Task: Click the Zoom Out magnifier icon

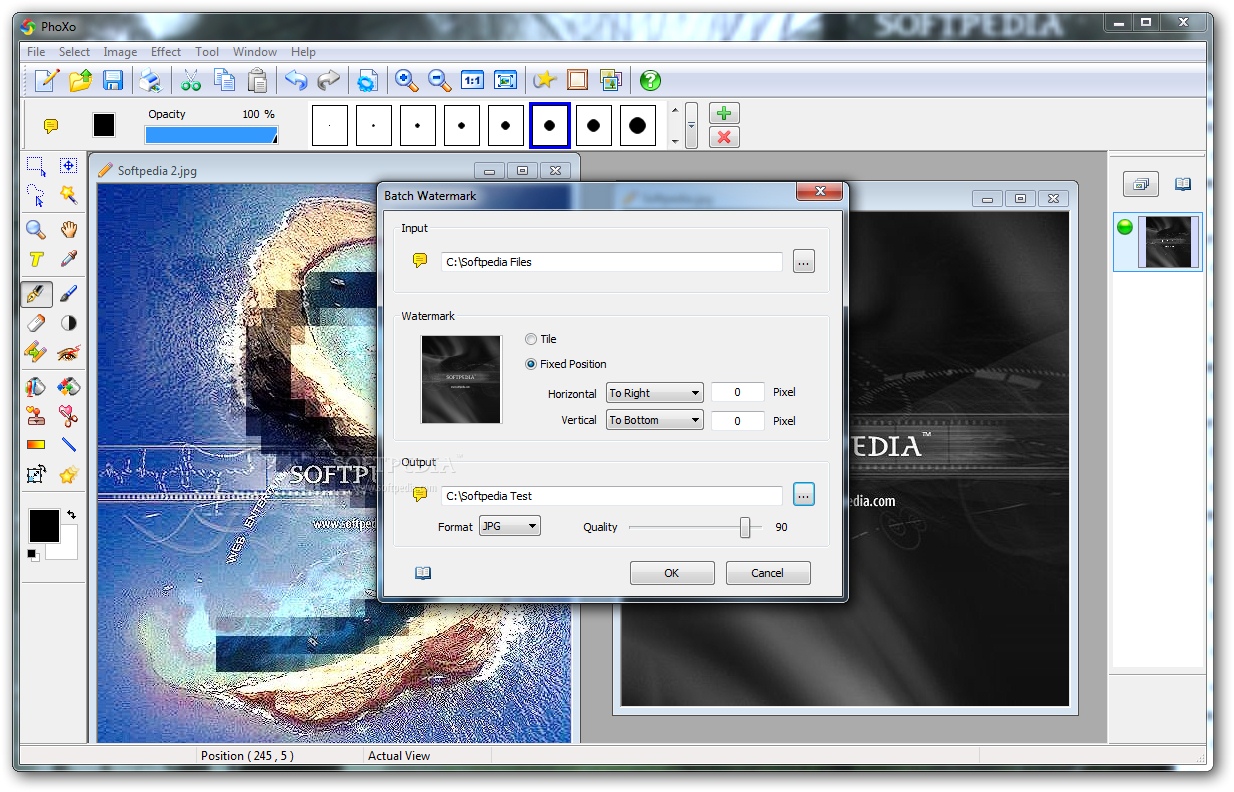Action: coord(439,81)
